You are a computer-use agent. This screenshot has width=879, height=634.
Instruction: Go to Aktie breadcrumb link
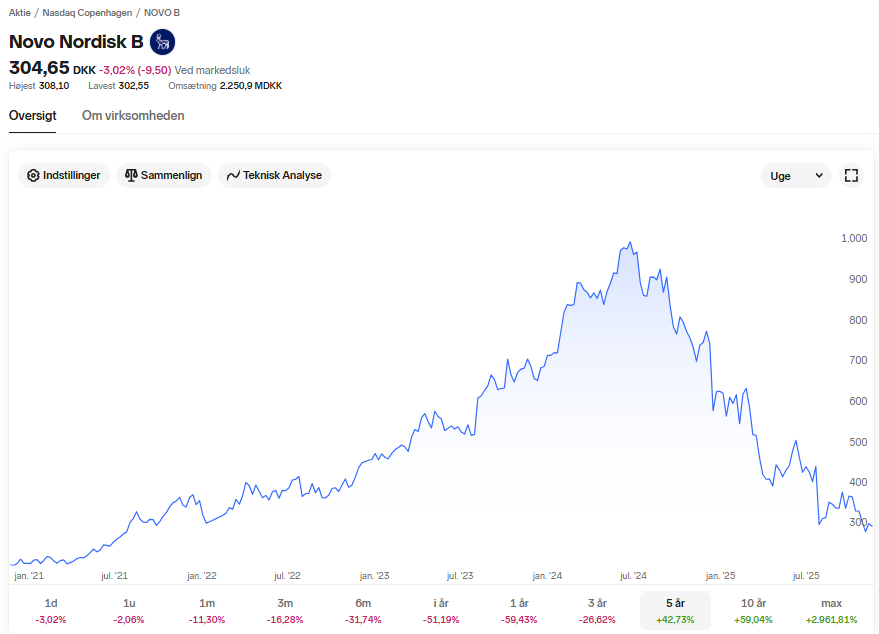point(20,13)
